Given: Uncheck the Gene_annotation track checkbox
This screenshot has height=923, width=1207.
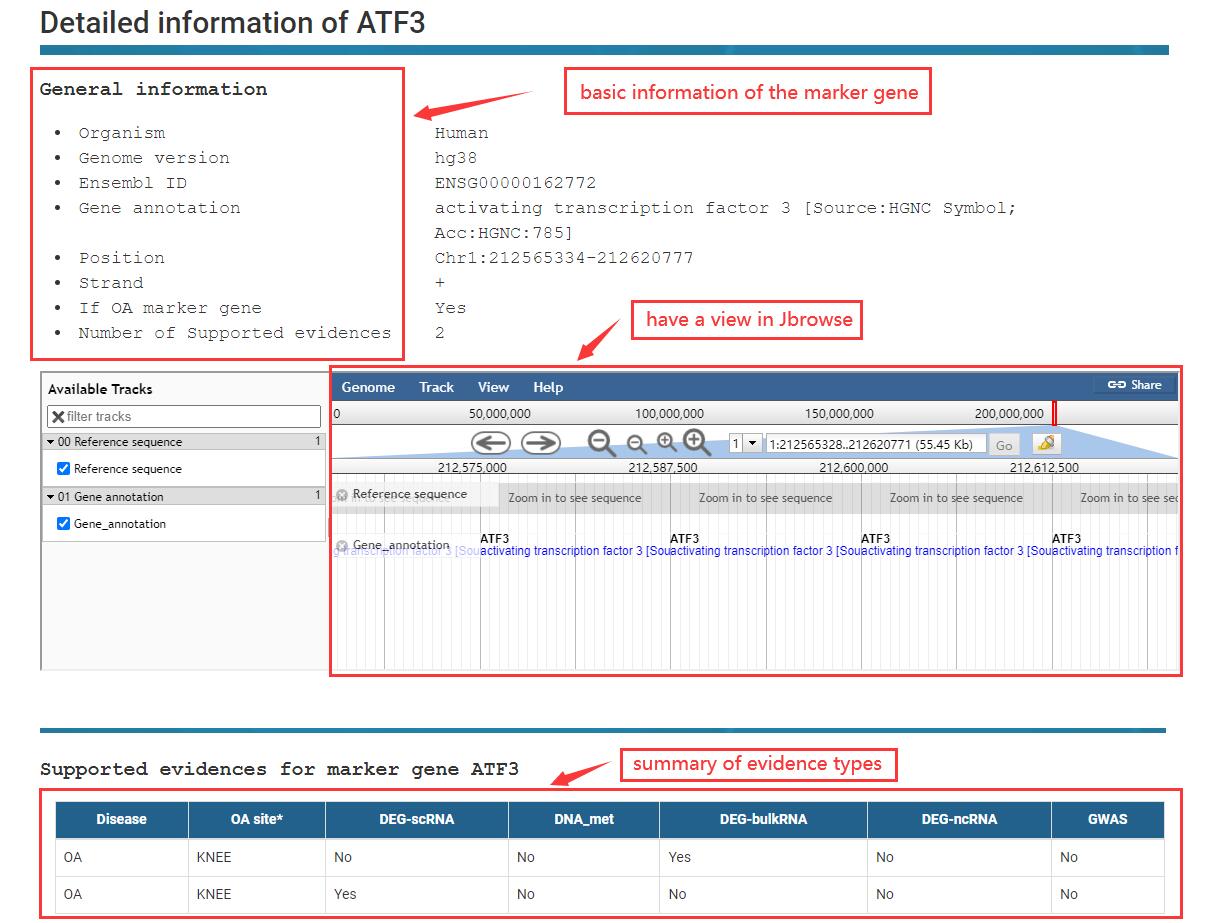Looking at the screenshot, I should [x=64, y=524].
